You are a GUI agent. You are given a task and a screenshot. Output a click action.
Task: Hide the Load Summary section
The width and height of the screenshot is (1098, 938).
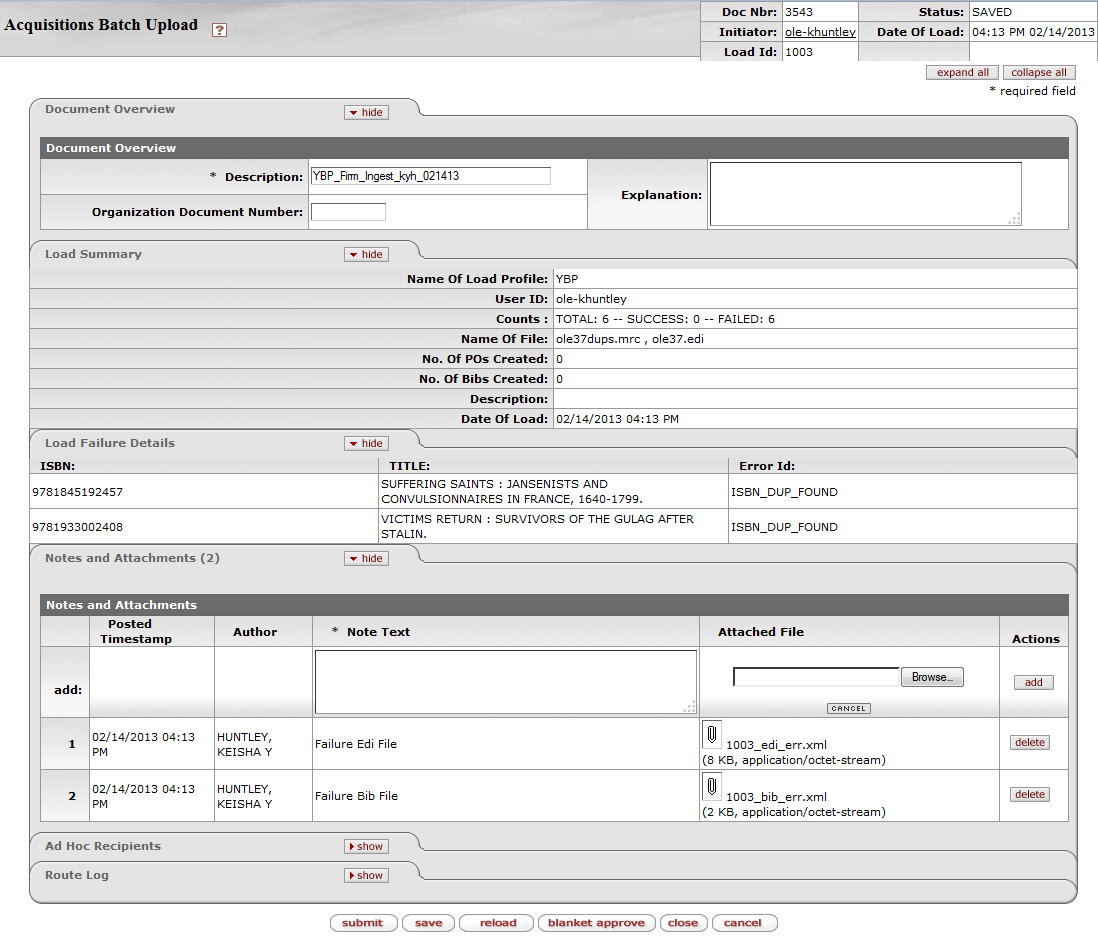tap(366, 255)
